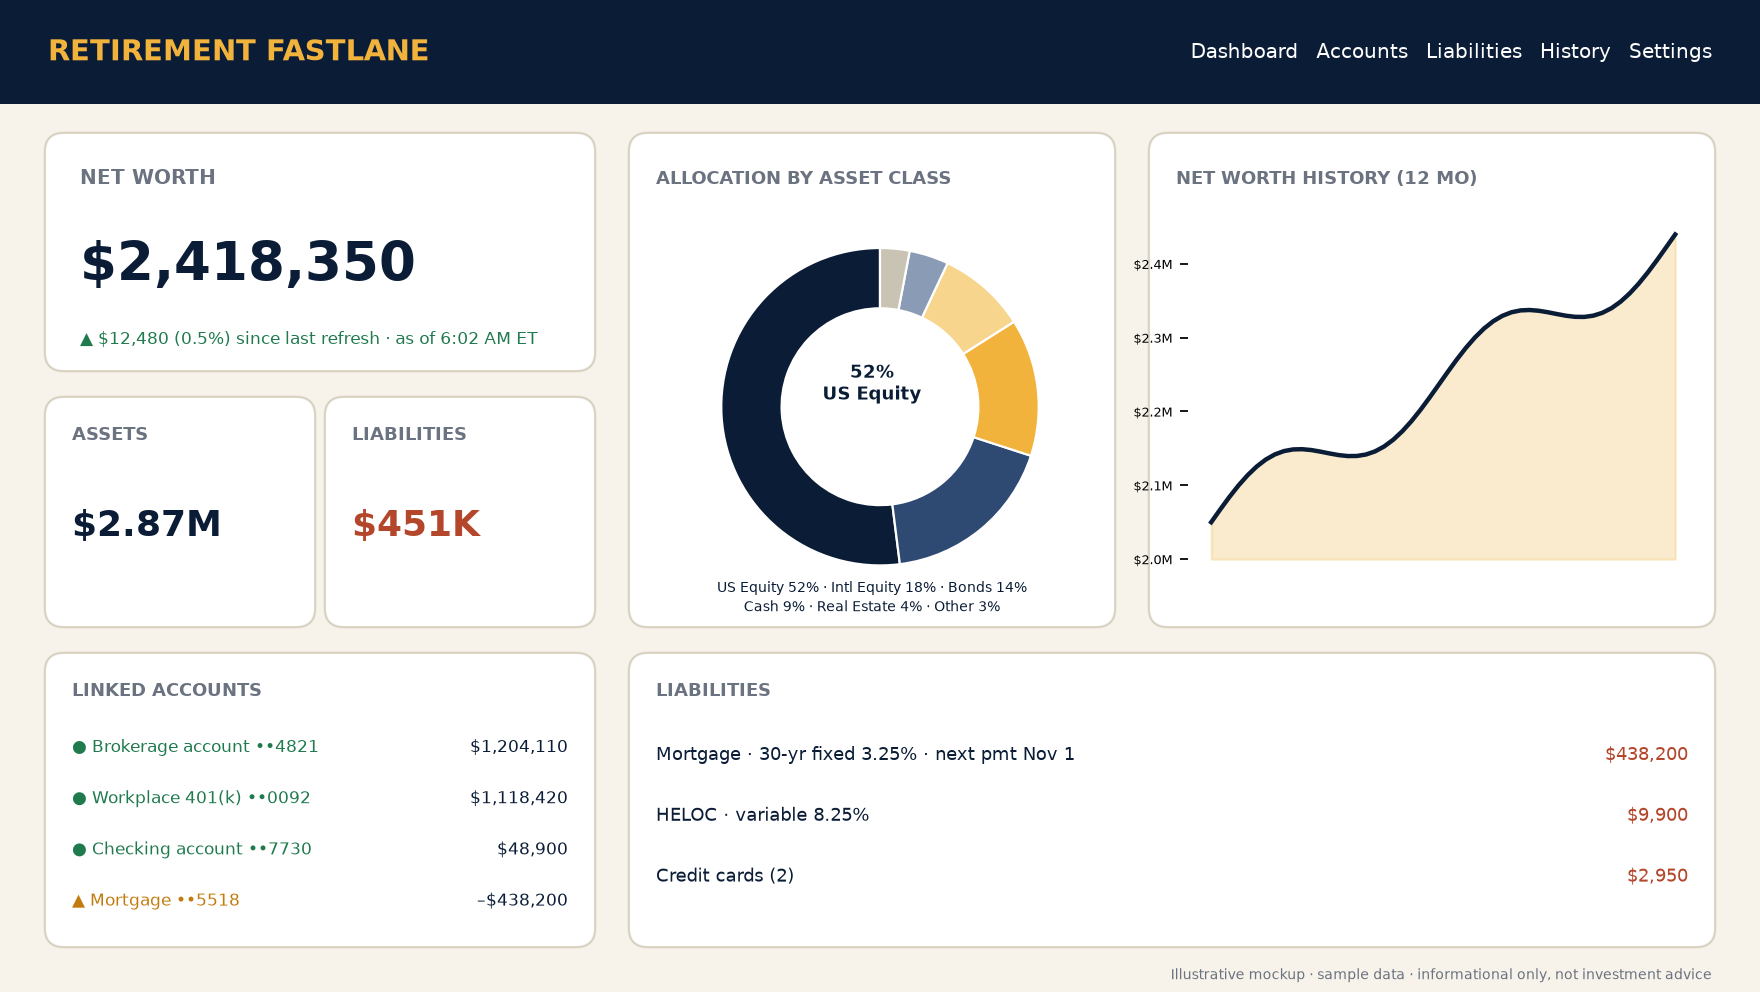Select the Credit cards (2) row

(x=1172, y=876)
